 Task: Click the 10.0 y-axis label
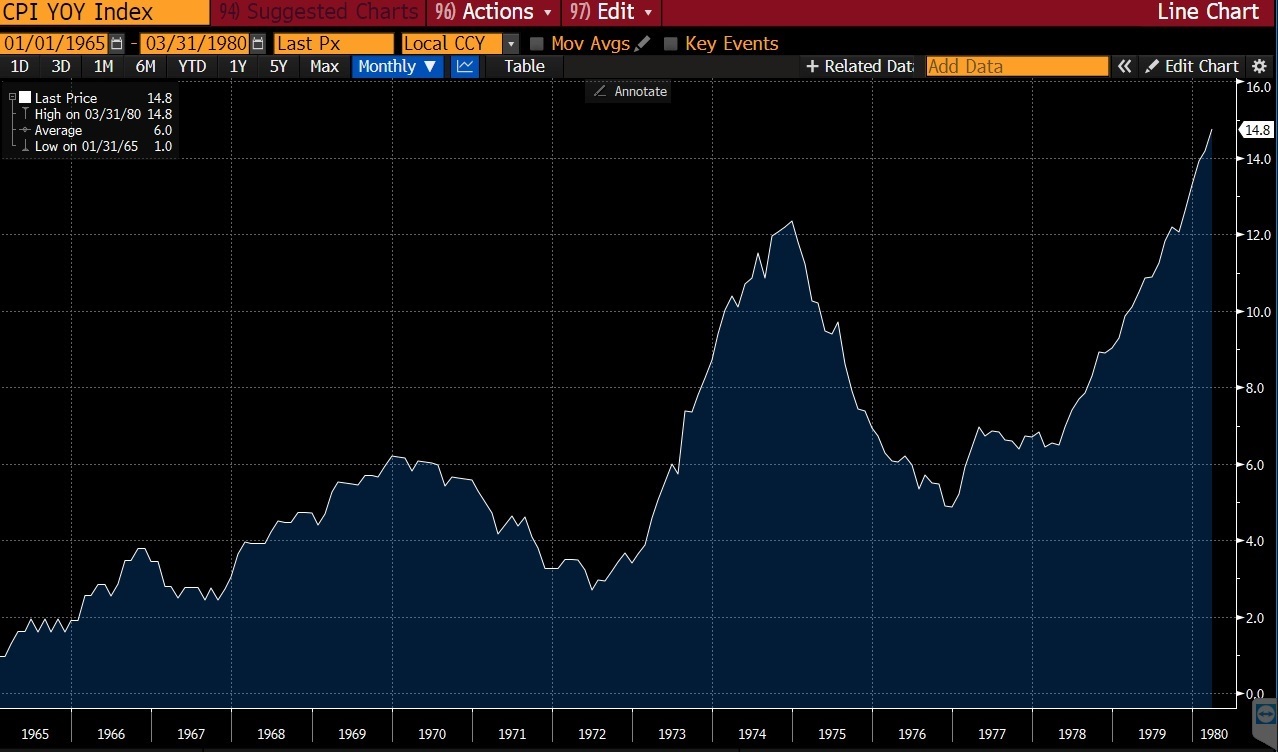click(1258, 312)
